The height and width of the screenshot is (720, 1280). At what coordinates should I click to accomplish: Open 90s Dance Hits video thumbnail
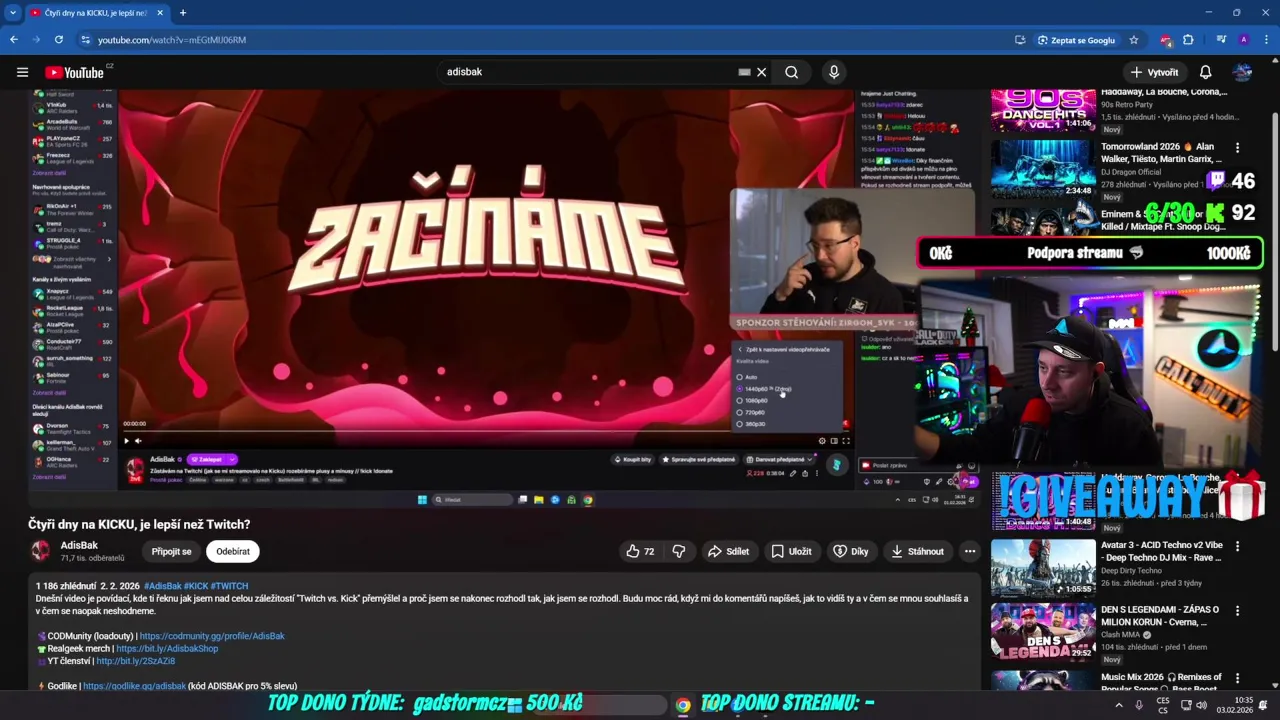pos(1043,110)
